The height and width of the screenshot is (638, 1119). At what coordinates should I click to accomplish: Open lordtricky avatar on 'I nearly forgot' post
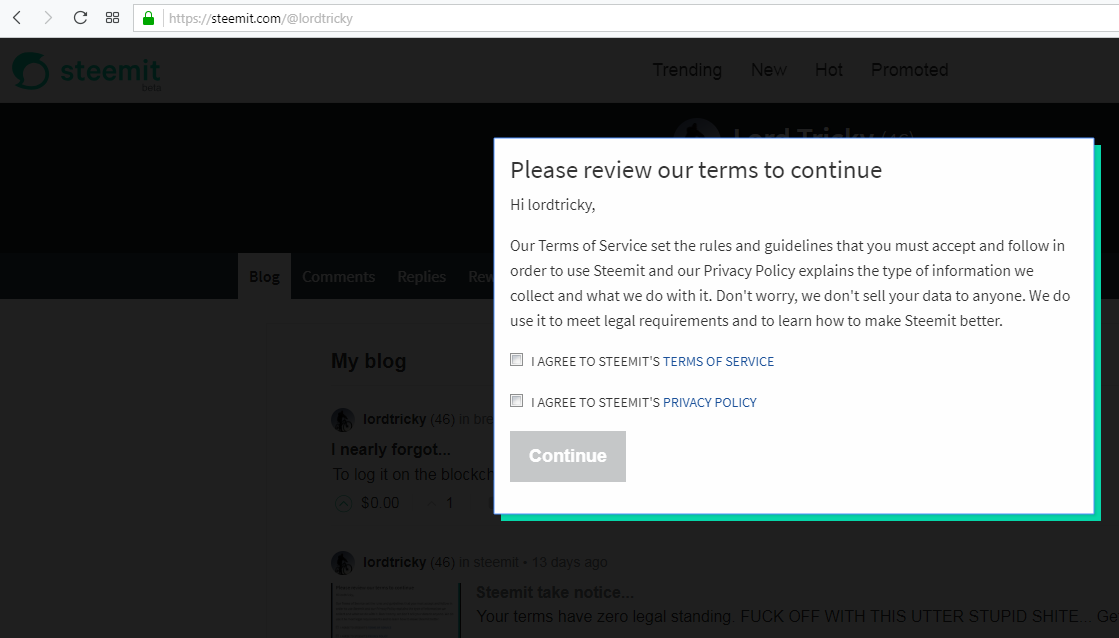click(343, 420)
